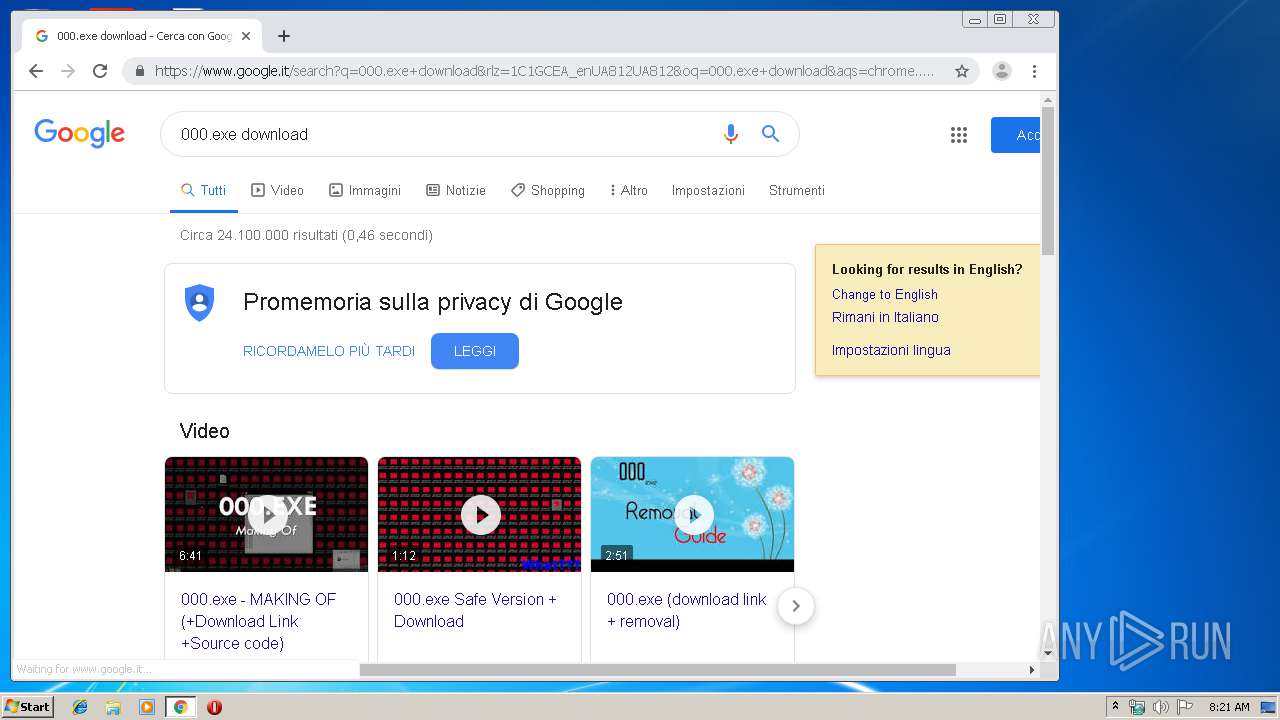1280x720 pixels.
Task: Click the volume speaker tray icon
Action: [x=1160, y=707]
